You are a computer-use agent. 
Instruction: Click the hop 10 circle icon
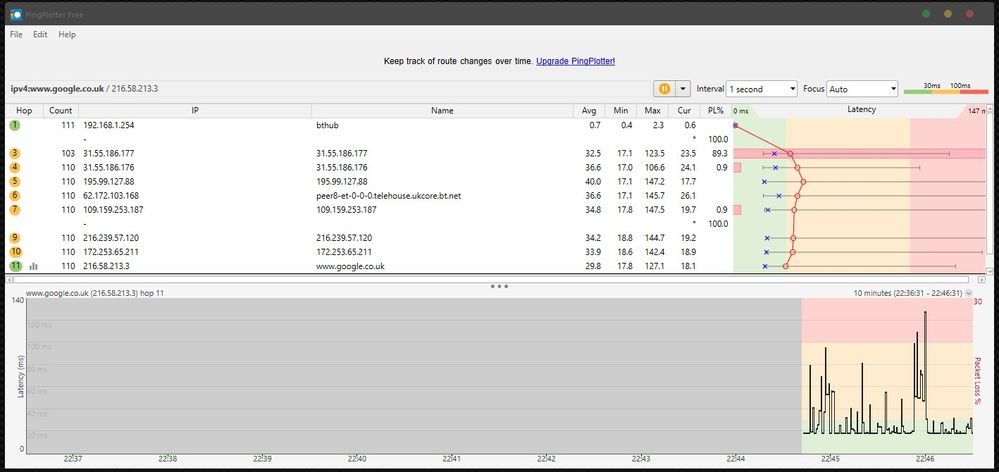15,252
